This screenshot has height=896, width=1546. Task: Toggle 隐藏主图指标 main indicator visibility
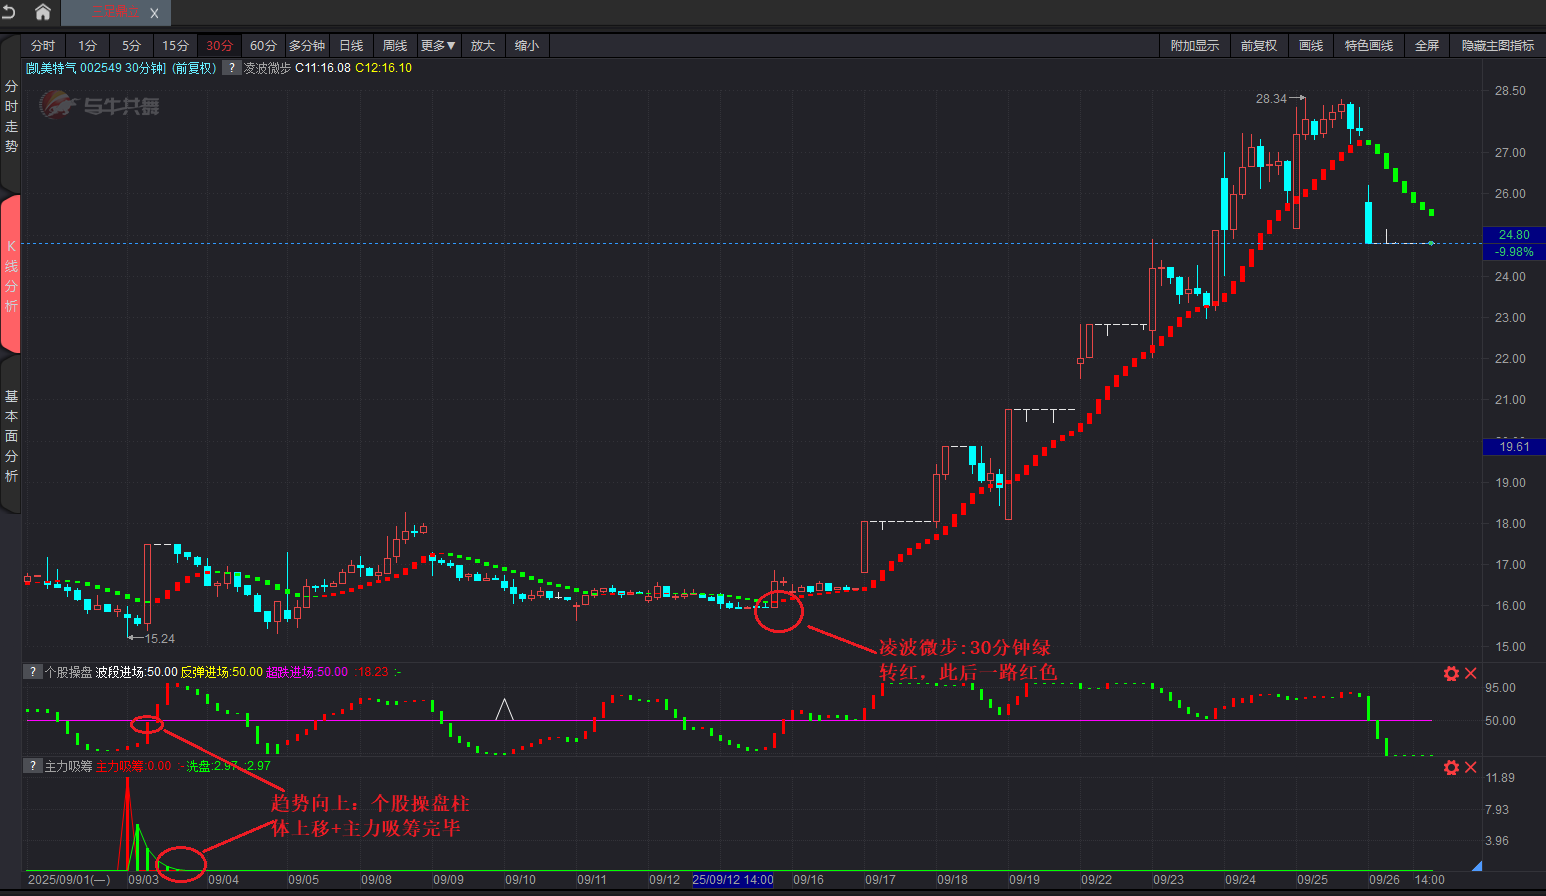[x=1498, y=46]
